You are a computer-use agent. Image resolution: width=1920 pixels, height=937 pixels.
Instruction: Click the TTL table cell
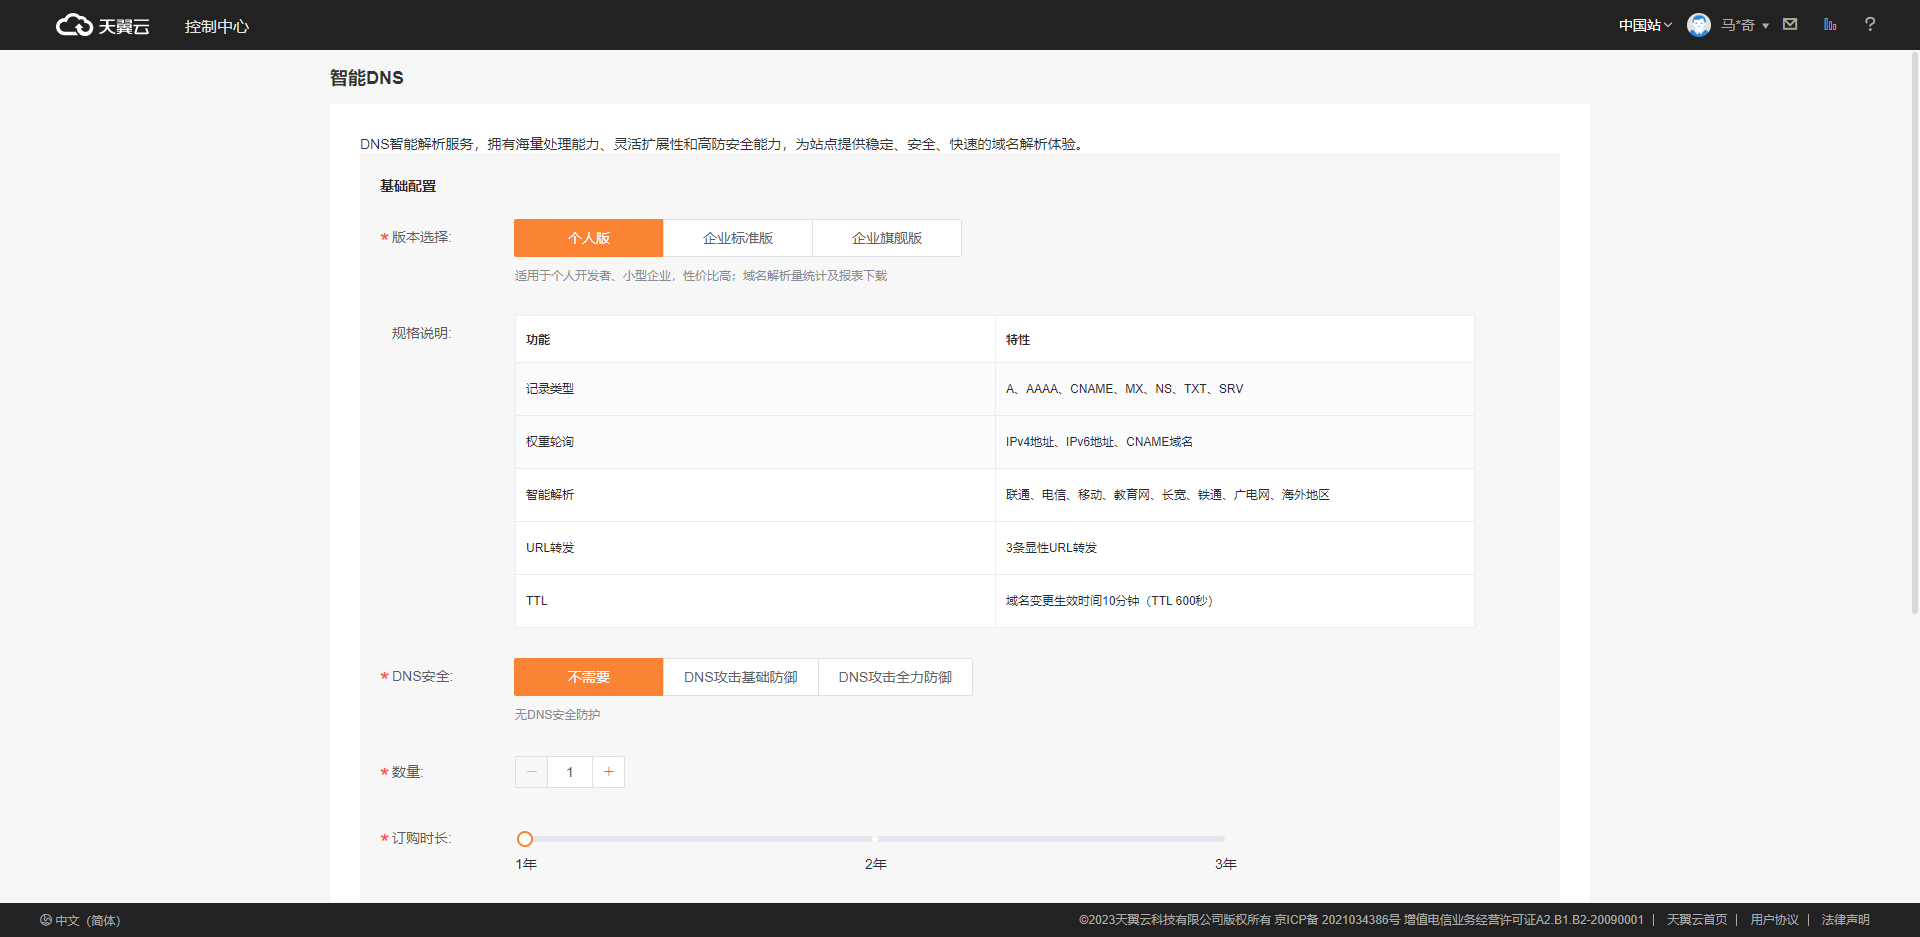pyautogui.click(x=755, y=601)
